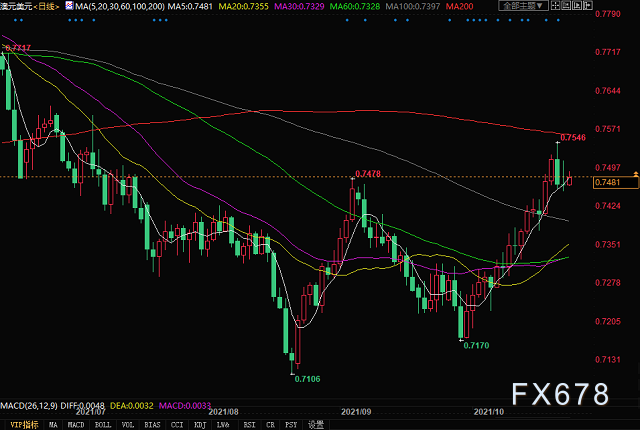Image resolution: width=640 pixels, height=430 pixels.
Task: Click the 0.7106 low price marker
Action: pos(307,379)
